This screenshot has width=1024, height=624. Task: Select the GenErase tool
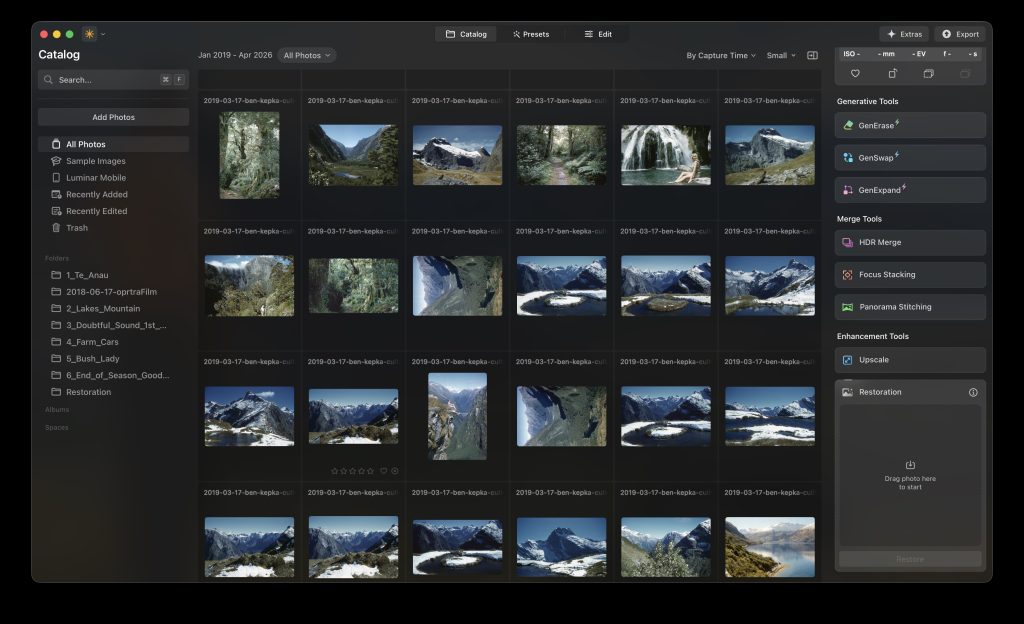(x=908, y=124)
